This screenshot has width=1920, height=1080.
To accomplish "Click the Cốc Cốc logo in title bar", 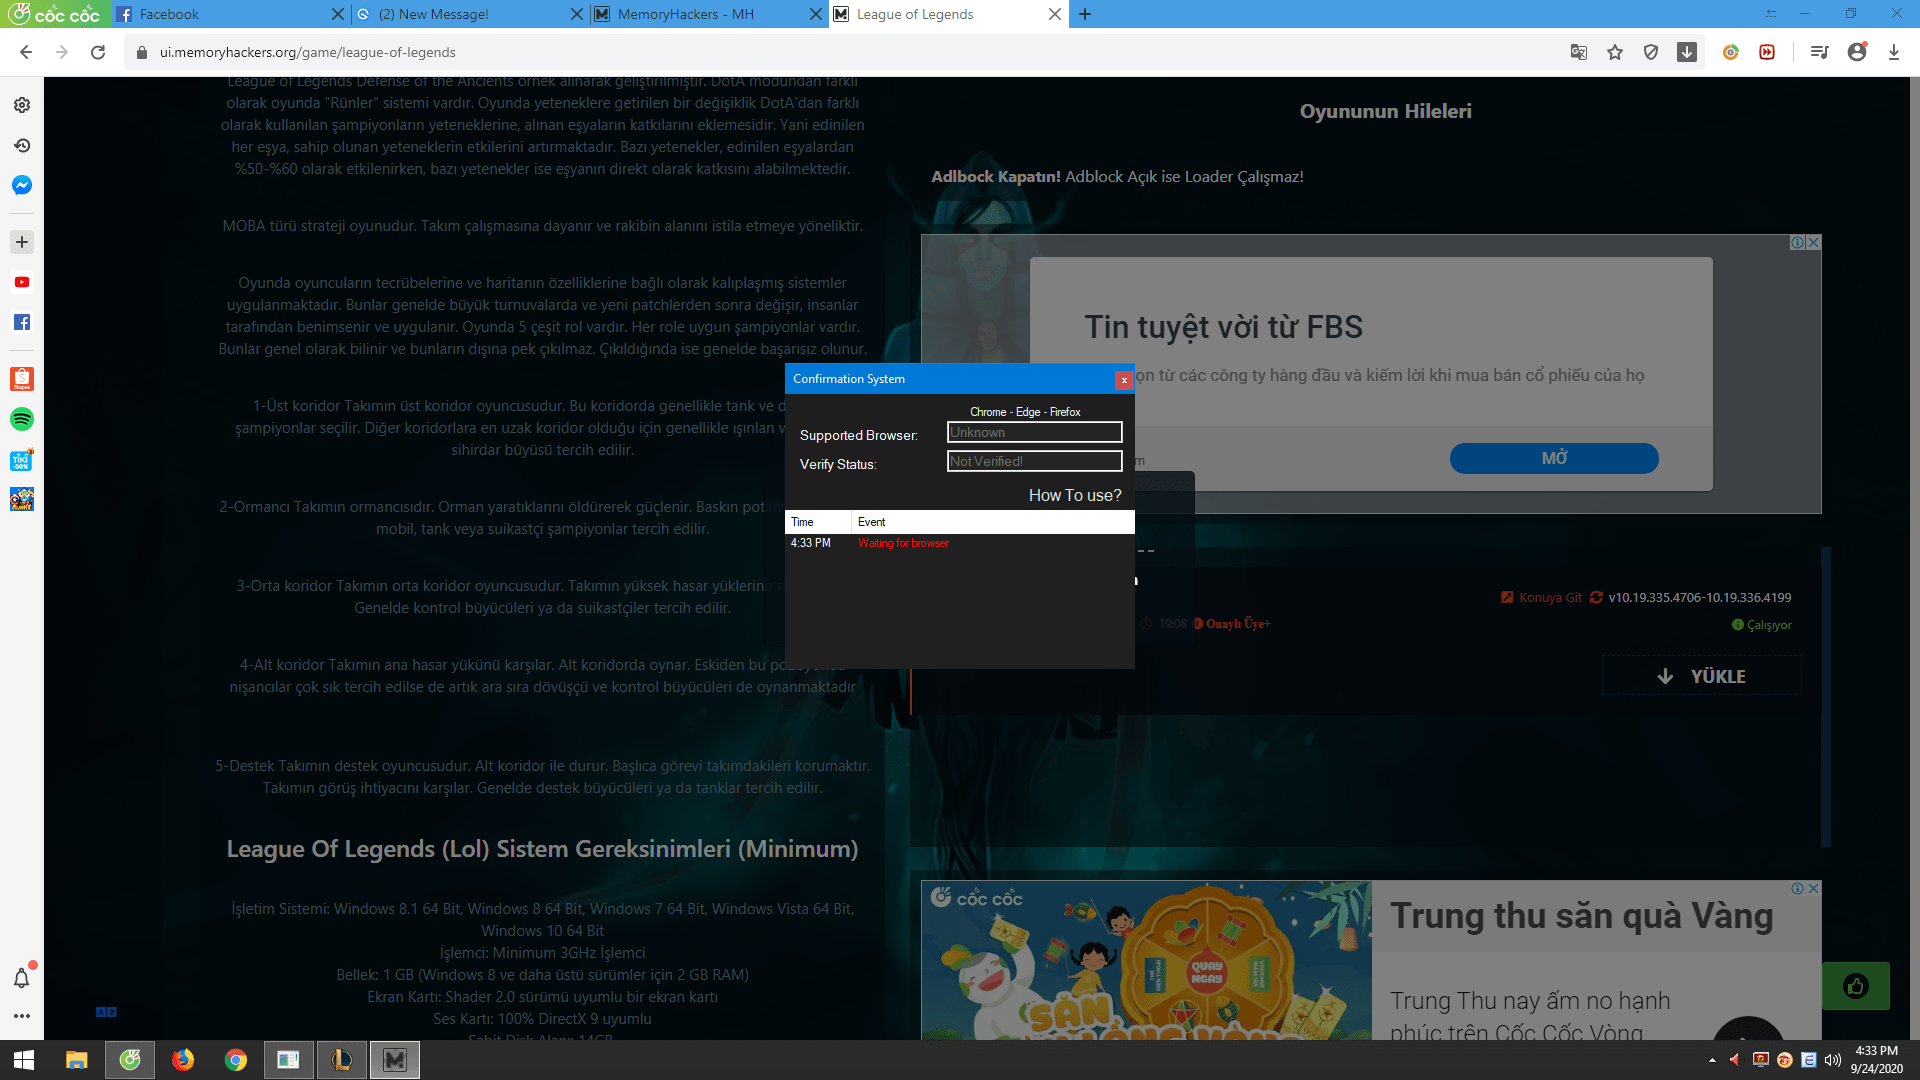I will pos(54,14).
